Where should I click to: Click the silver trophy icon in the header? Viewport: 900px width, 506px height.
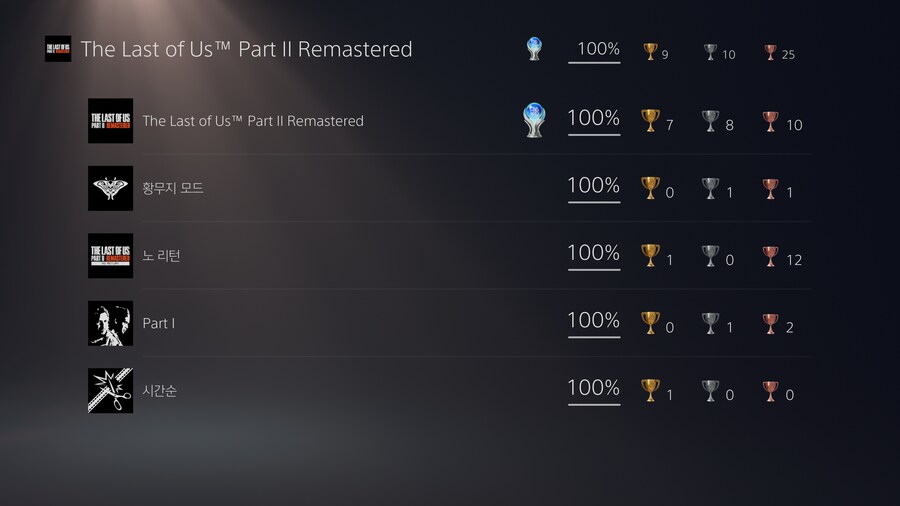(x=711, y=51)
